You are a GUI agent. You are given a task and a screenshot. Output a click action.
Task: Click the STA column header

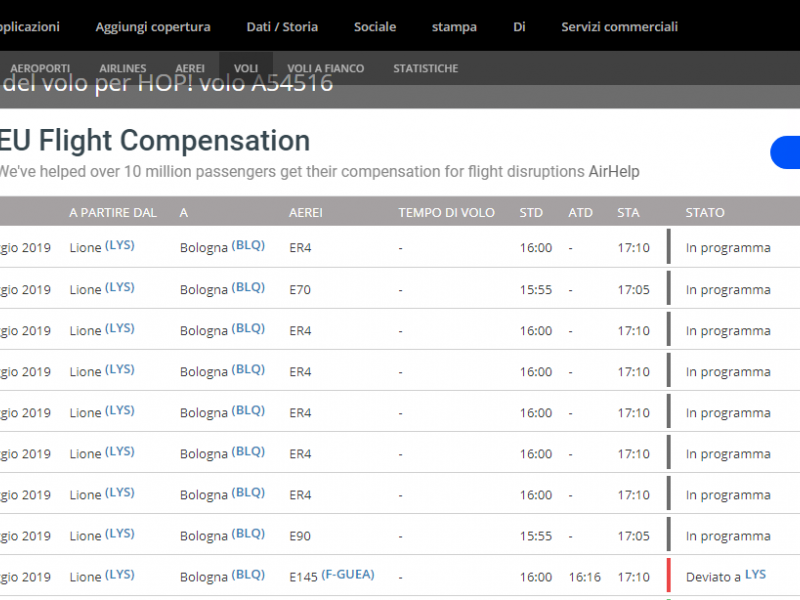[x=628, y=212]
